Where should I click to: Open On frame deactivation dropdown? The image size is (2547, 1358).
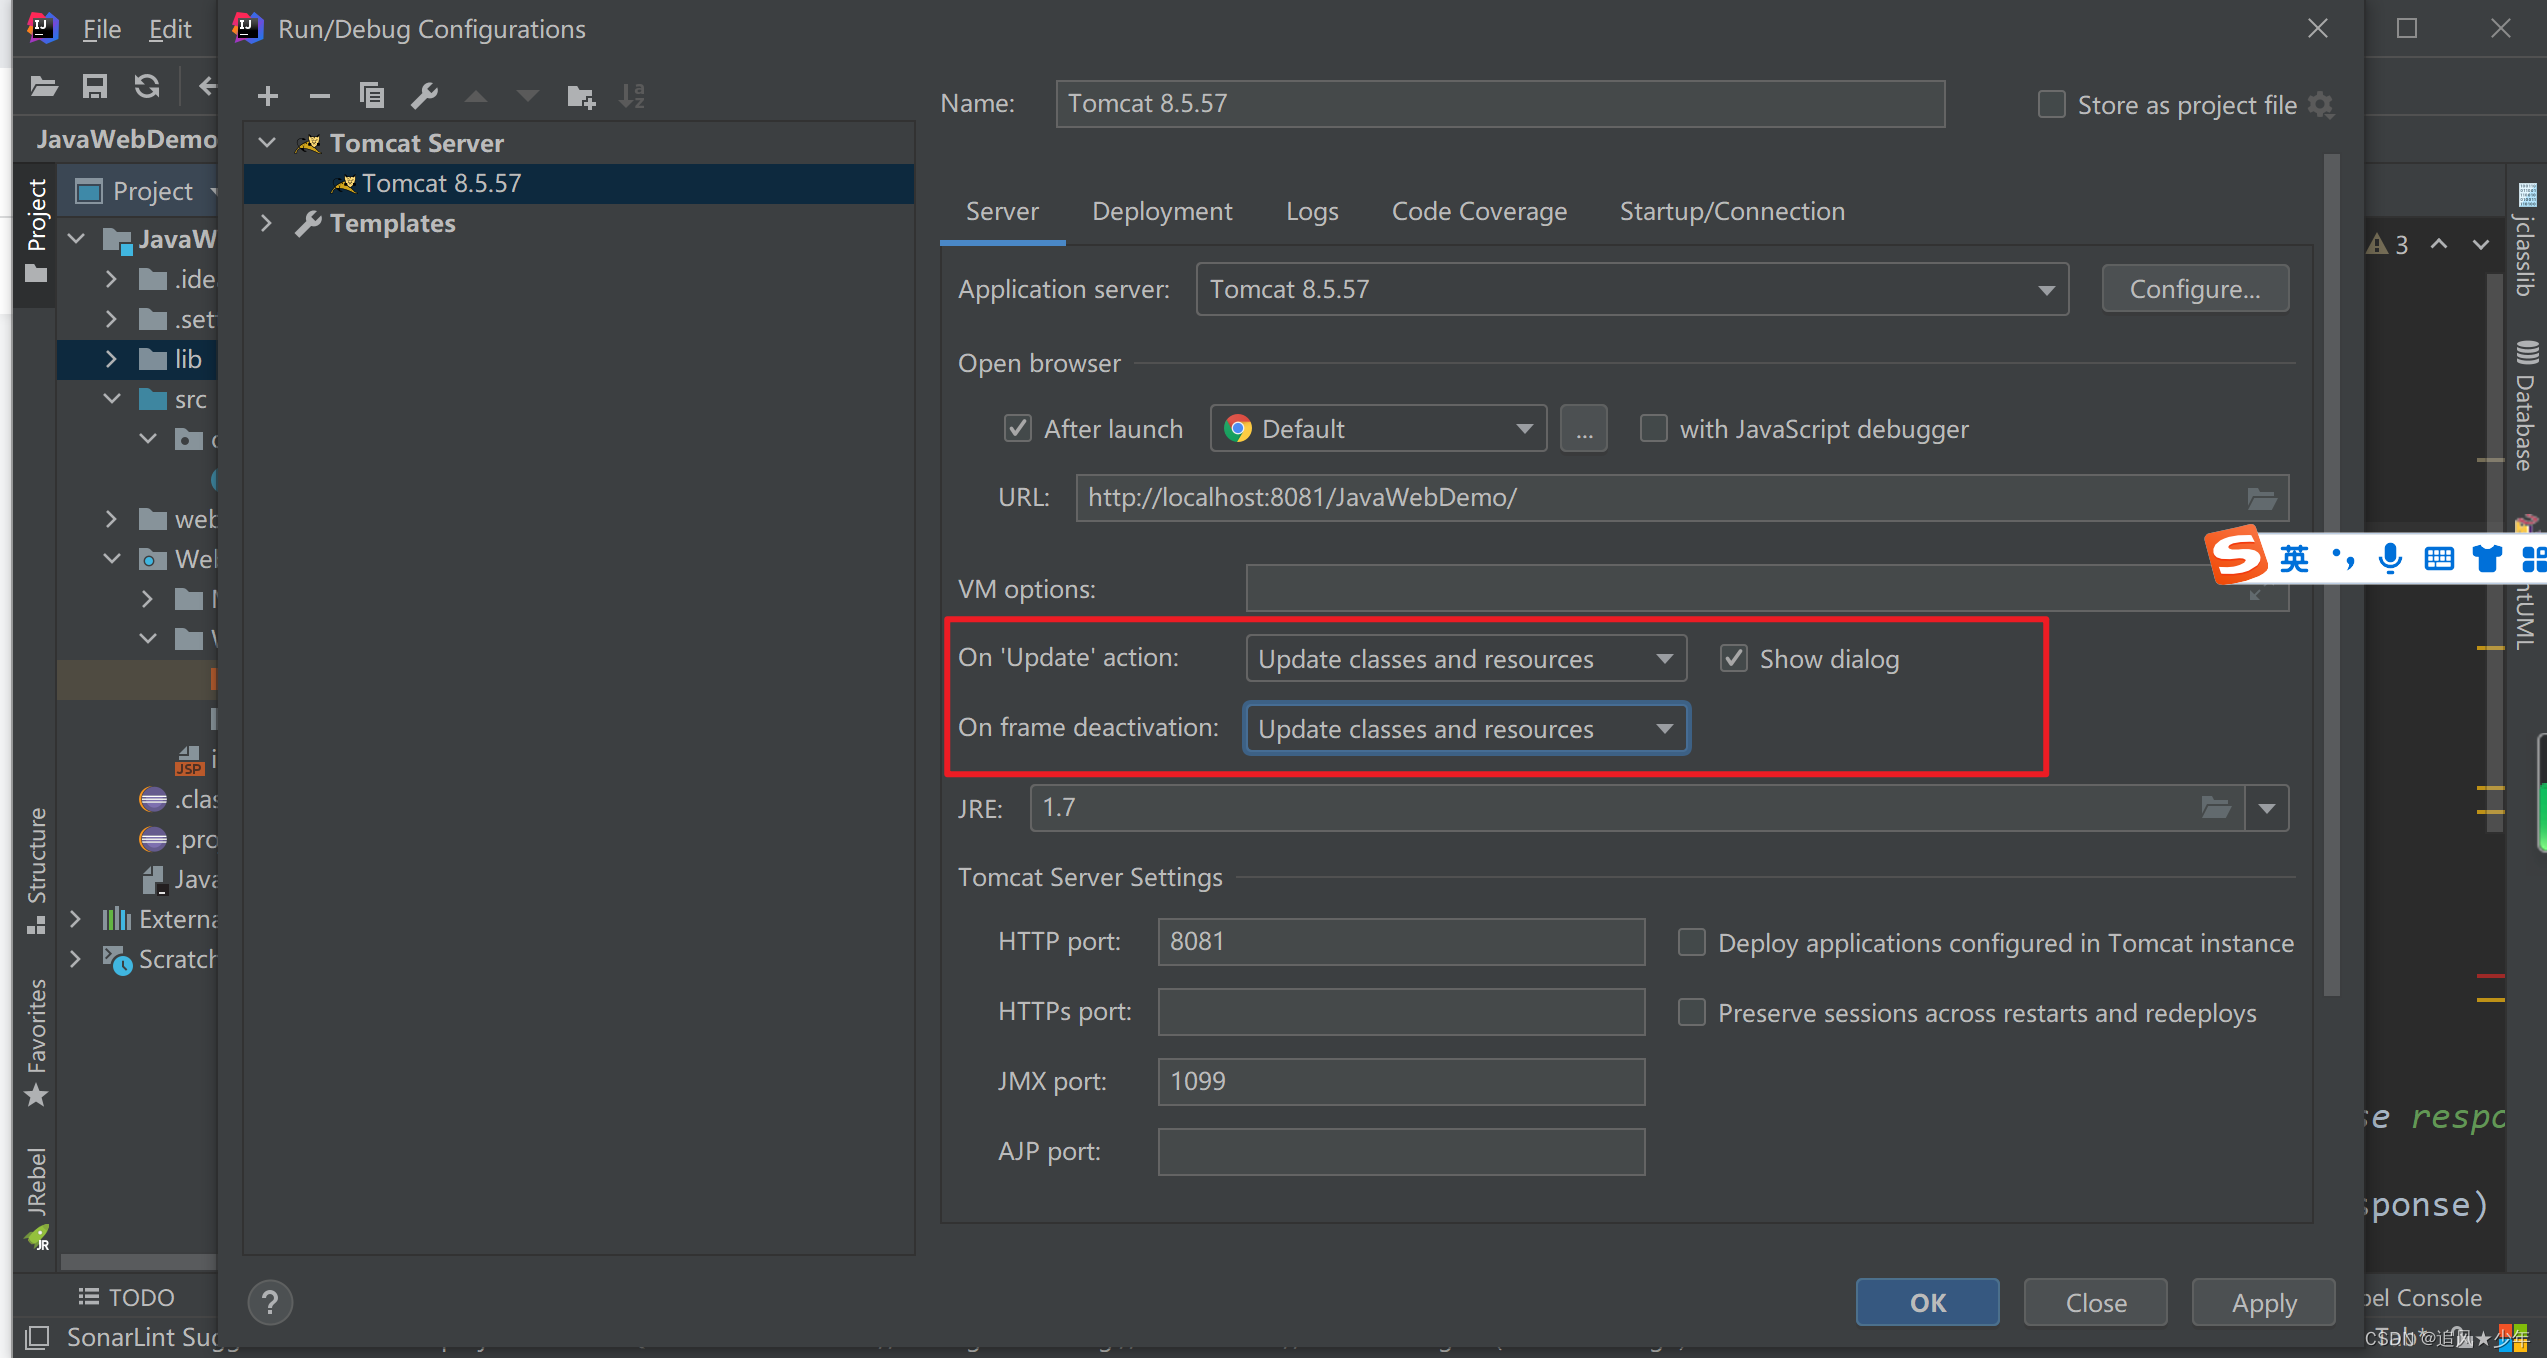(x=1466, y=729)
